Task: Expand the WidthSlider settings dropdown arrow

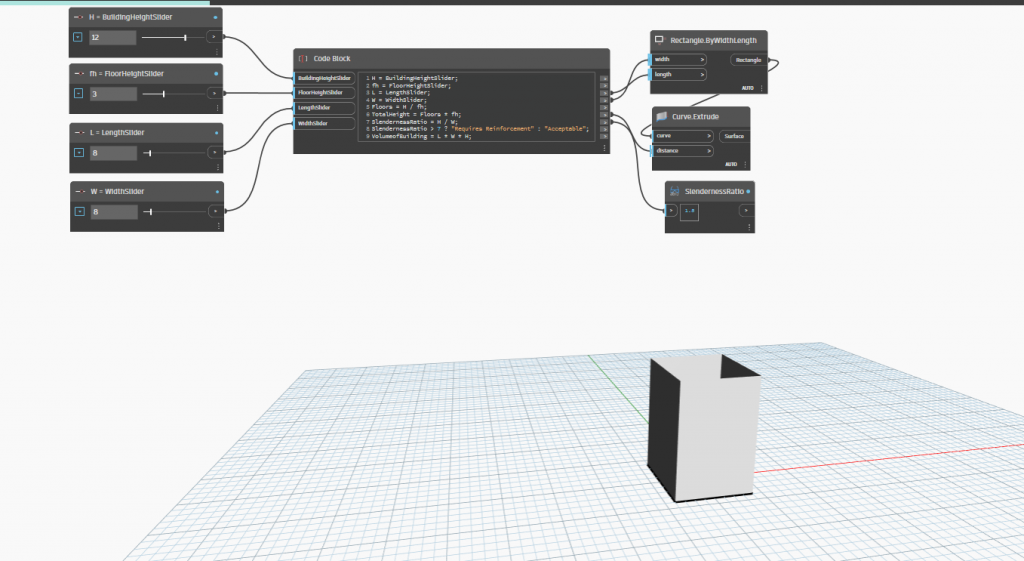Action: [x=80, y=211]
